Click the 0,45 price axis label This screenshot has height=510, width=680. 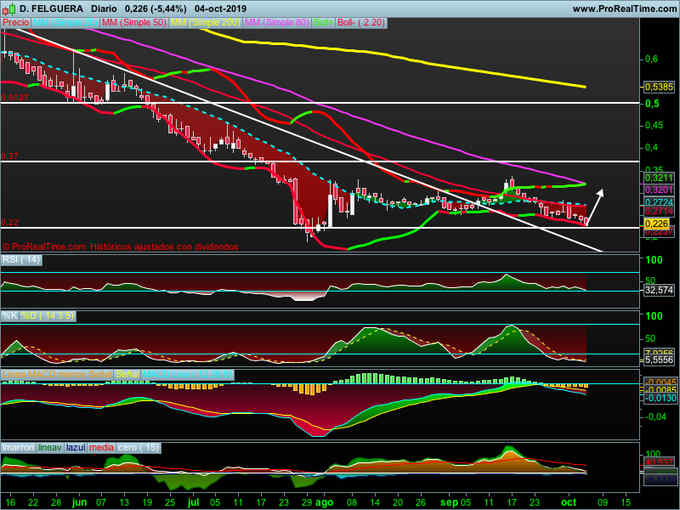(654, 125)
